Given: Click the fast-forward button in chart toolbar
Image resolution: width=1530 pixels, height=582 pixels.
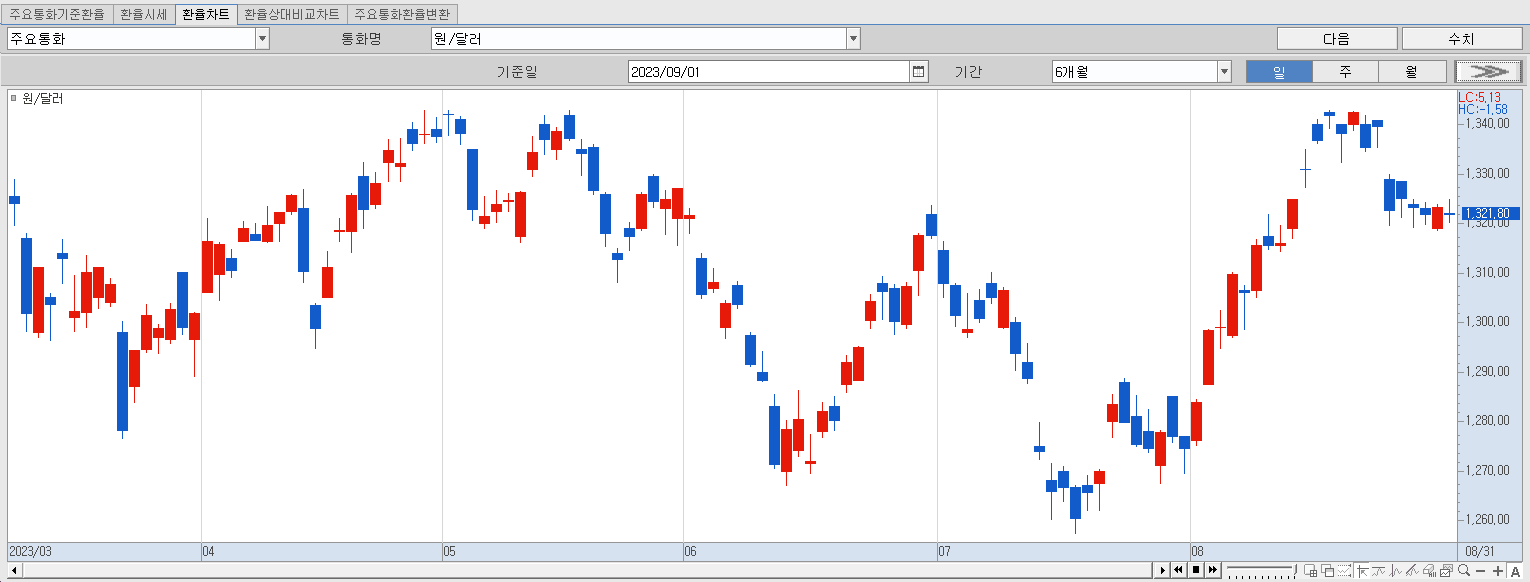Looking at the screenshot, I should [1212, 570].
